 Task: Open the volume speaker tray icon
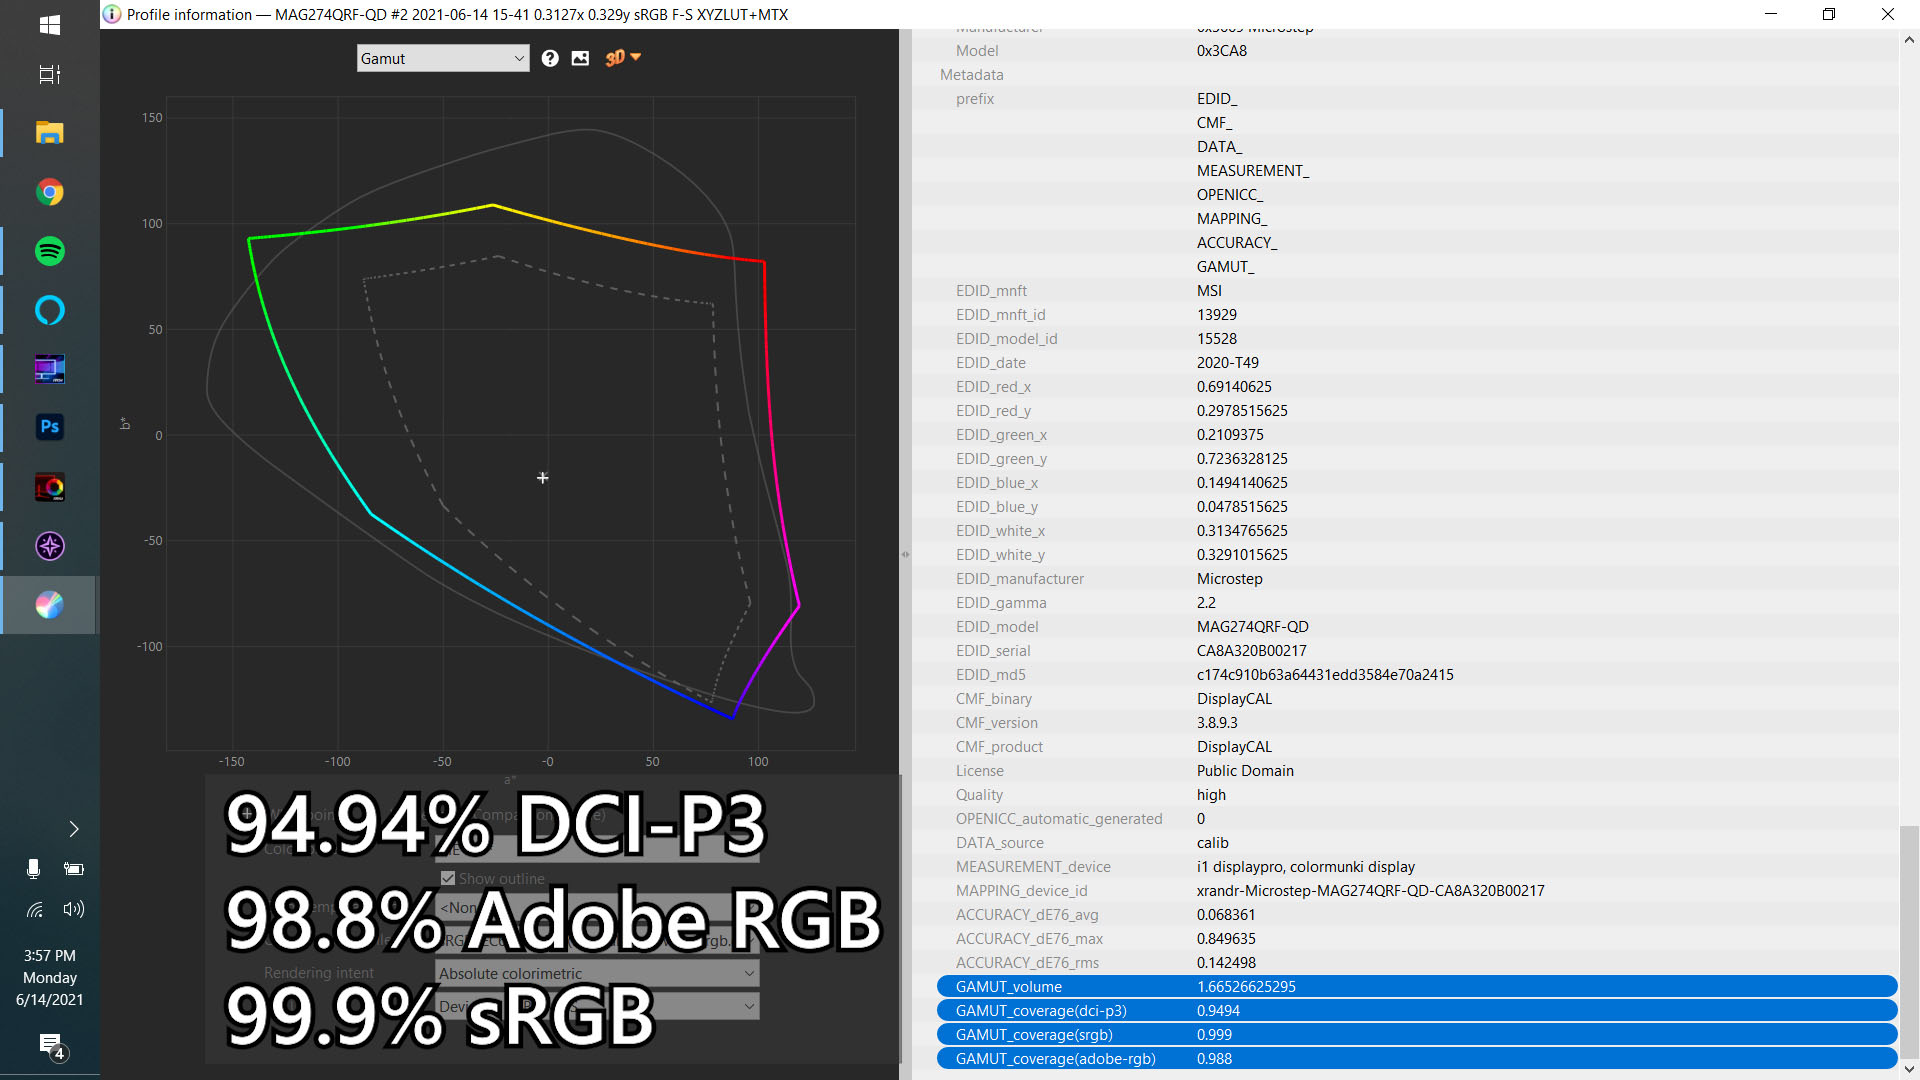pyautogui.click(x=74, y=909)
